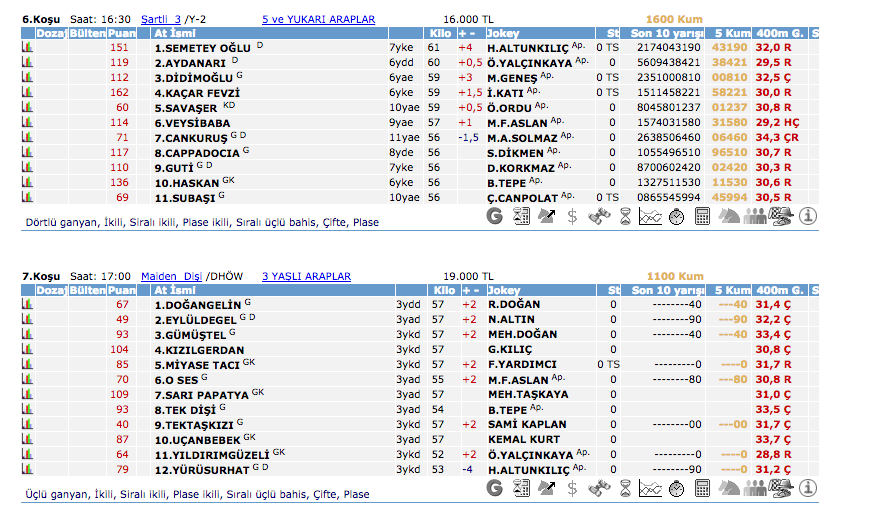Click the horse heads icon under race 7

coord(729,489)
